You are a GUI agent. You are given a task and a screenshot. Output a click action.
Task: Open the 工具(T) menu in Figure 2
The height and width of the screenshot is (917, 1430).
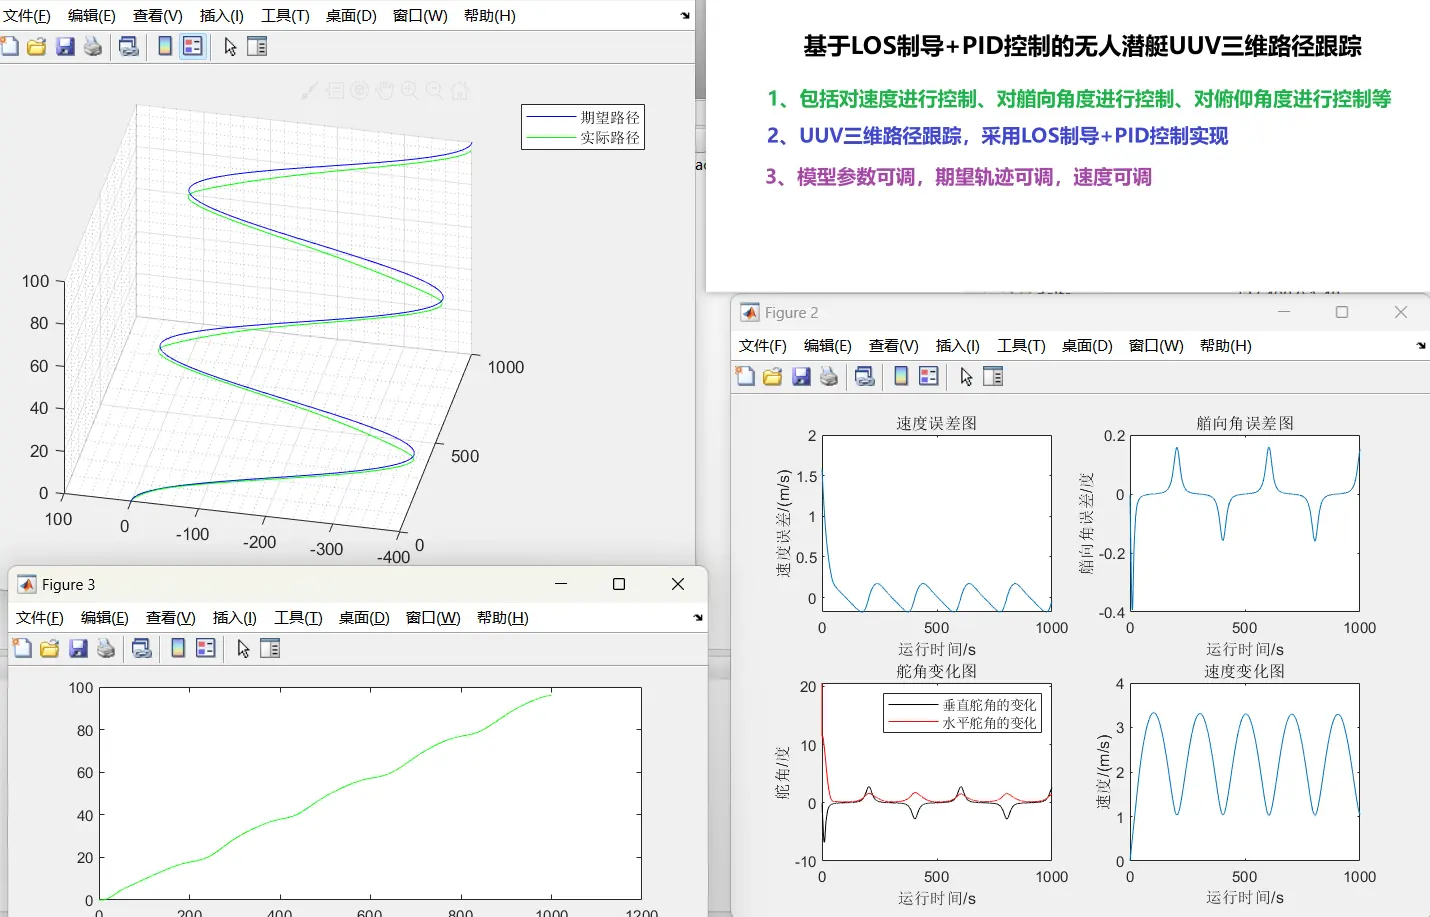(x=1019, y=346)
